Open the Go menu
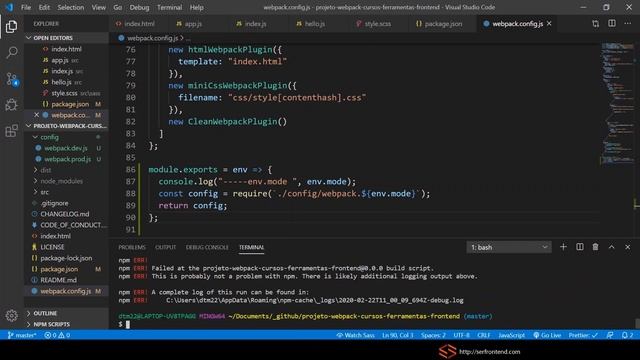The width and height of the screenshot is (640, 360). pos(118,7)
